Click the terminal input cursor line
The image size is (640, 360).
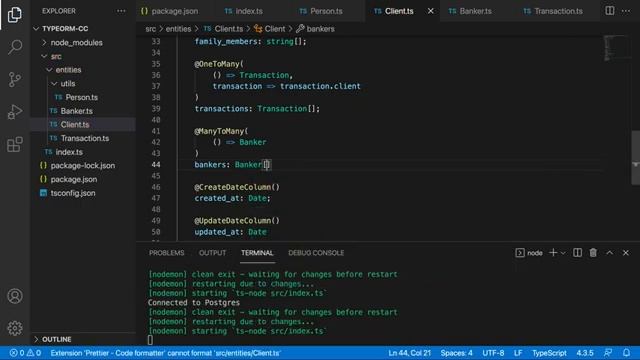point(150,340)
